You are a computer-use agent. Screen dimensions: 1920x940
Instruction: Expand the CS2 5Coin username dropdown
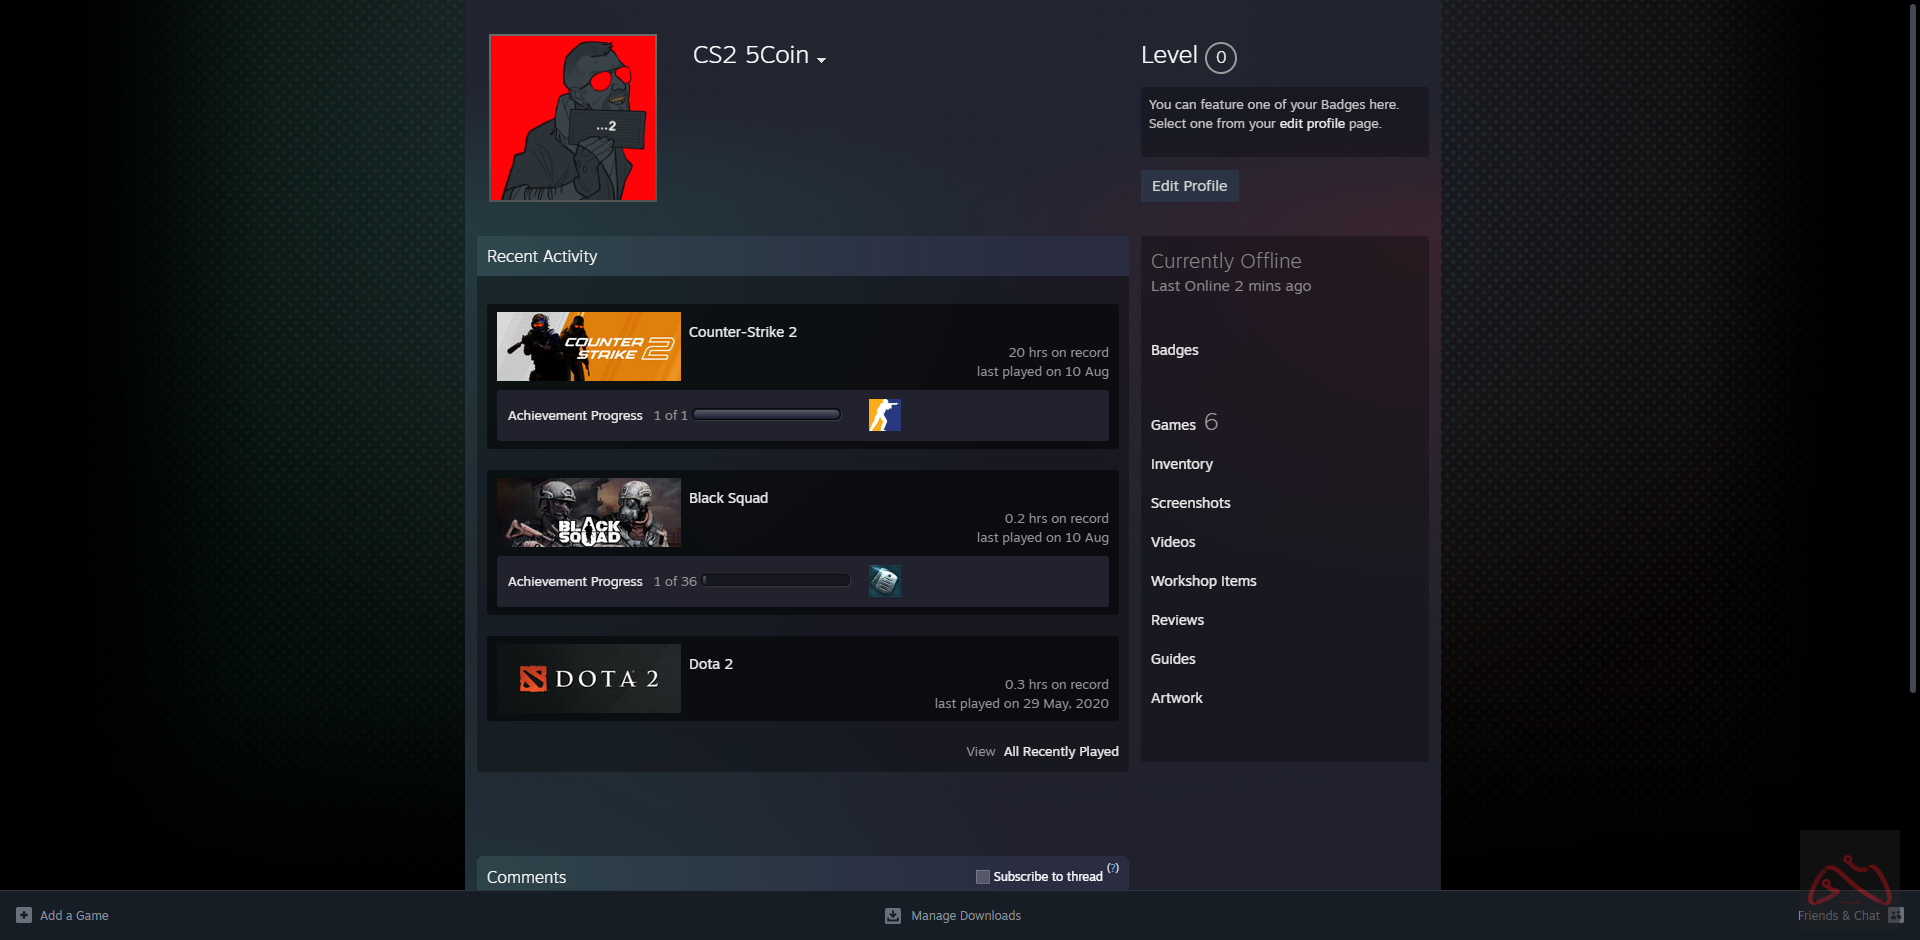(821, 60)
